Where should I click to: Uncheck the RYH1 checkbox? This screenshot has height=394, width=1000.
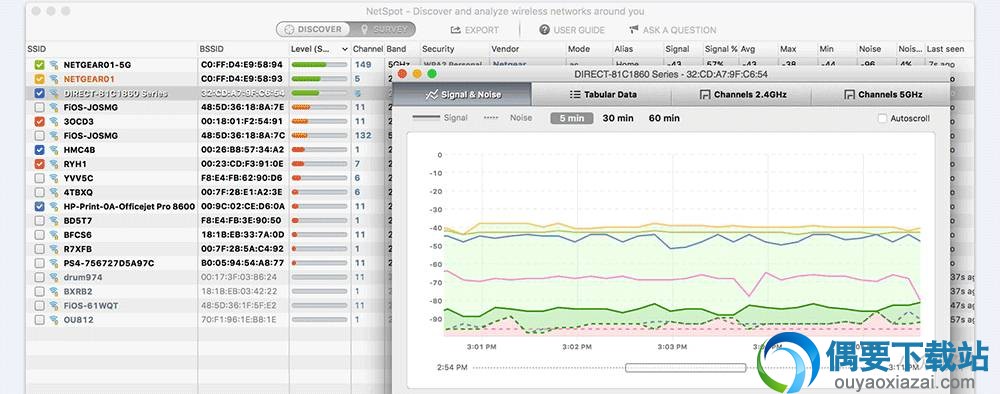click(40, 164)
